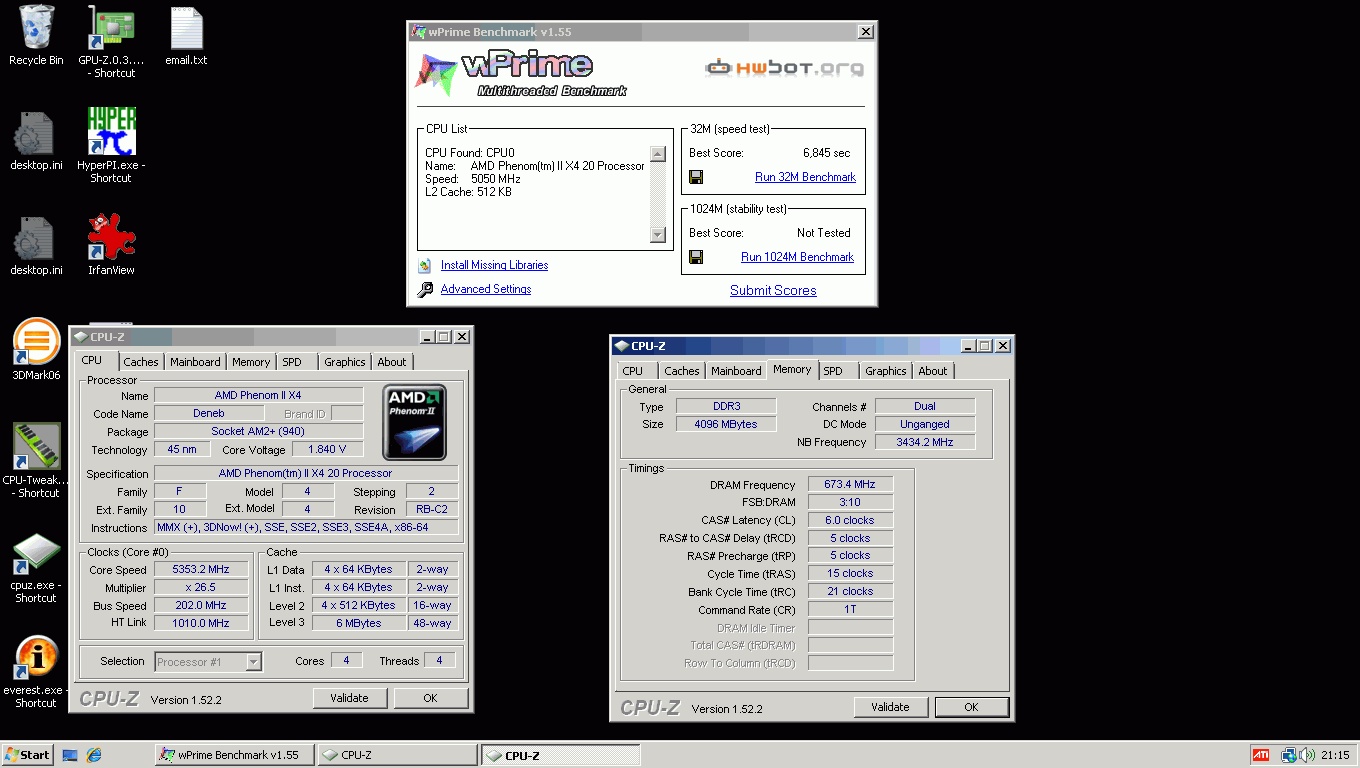Screen dimensions: 1360x768
Task: Switch to Mainboard tab in left CPU-Z
Action: pos(195,362)
